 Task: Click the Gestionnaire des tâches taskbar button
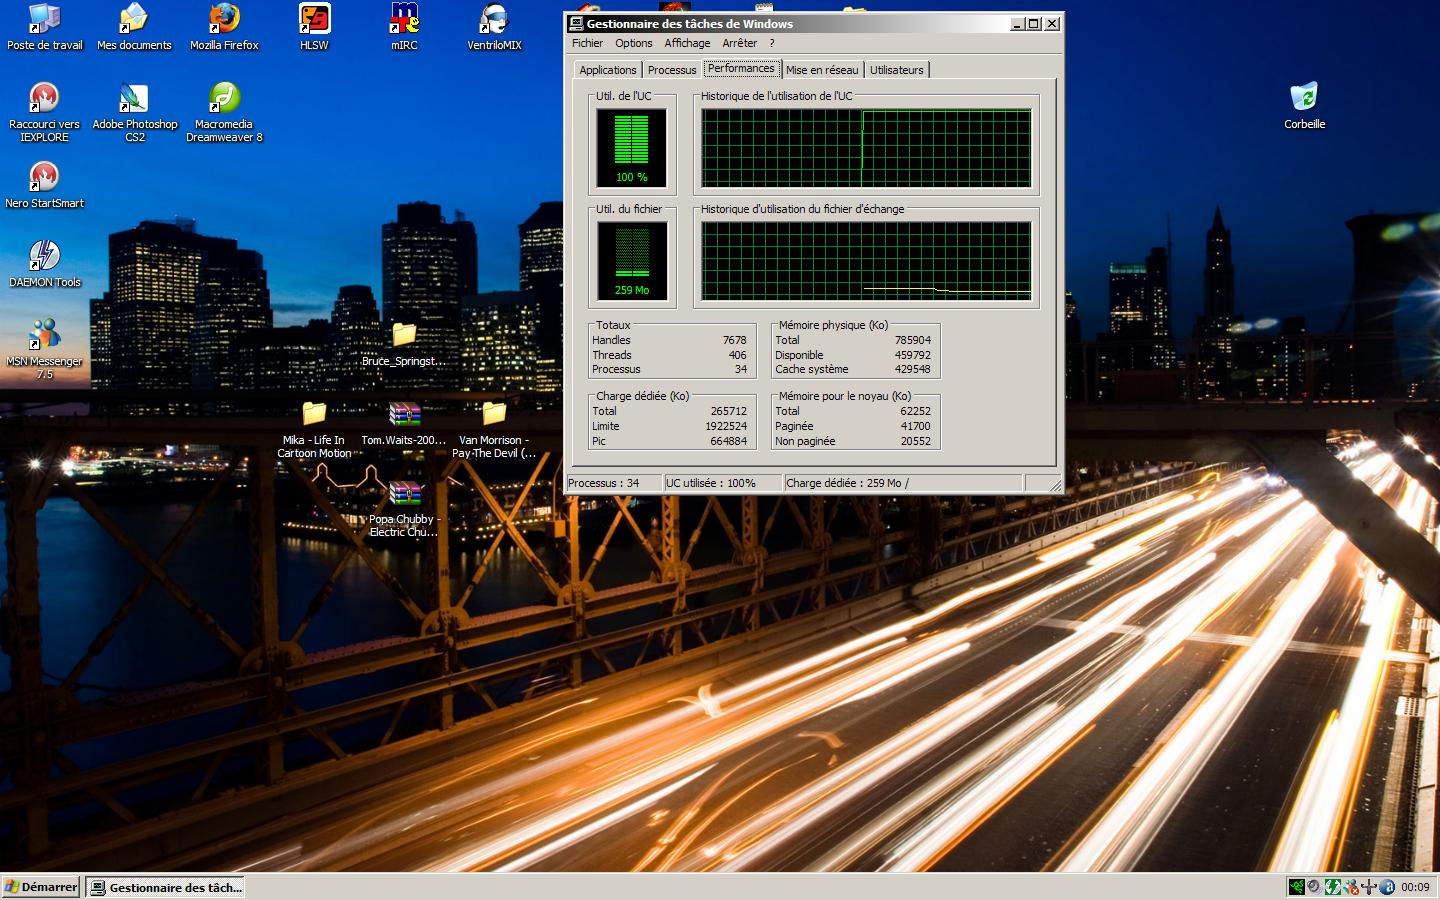pyautogui.click(x=165, y=887)
